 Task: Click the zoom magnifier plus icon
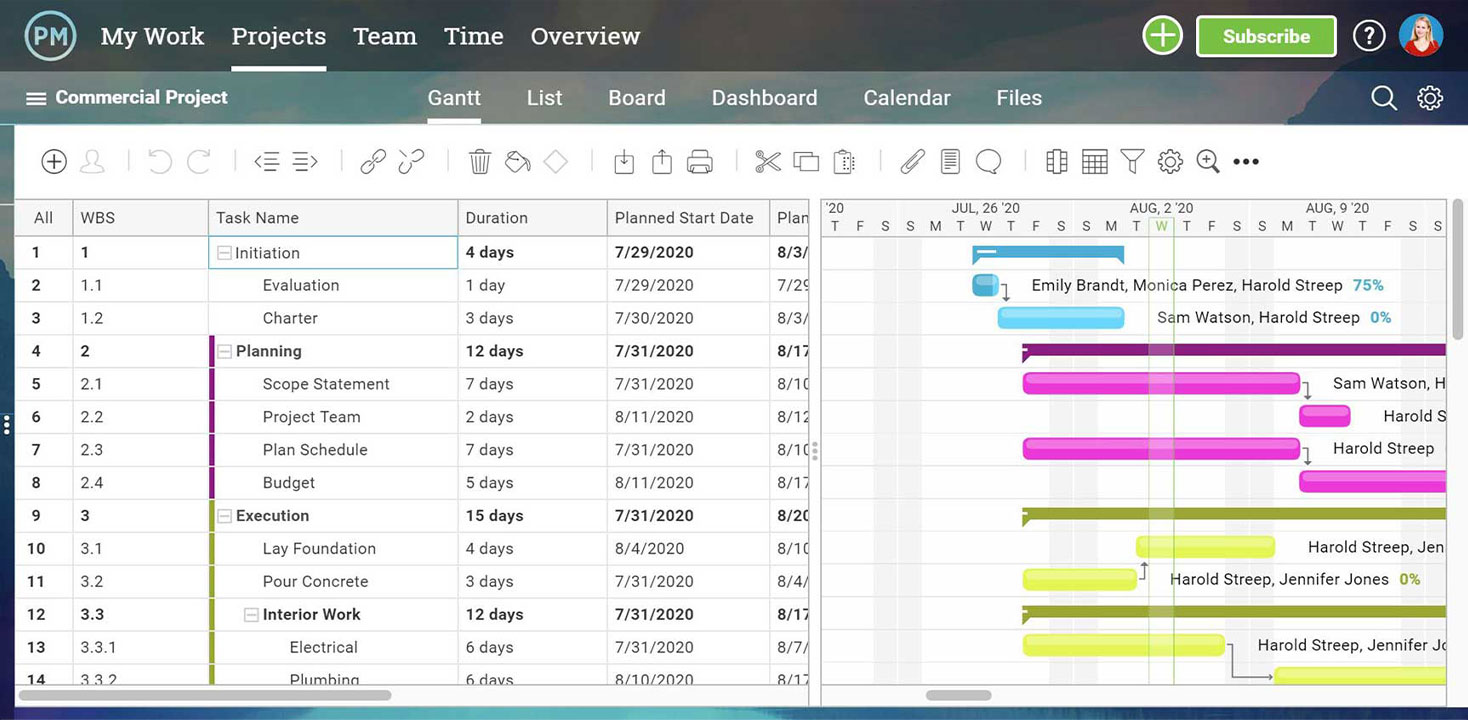(1208, 161)
